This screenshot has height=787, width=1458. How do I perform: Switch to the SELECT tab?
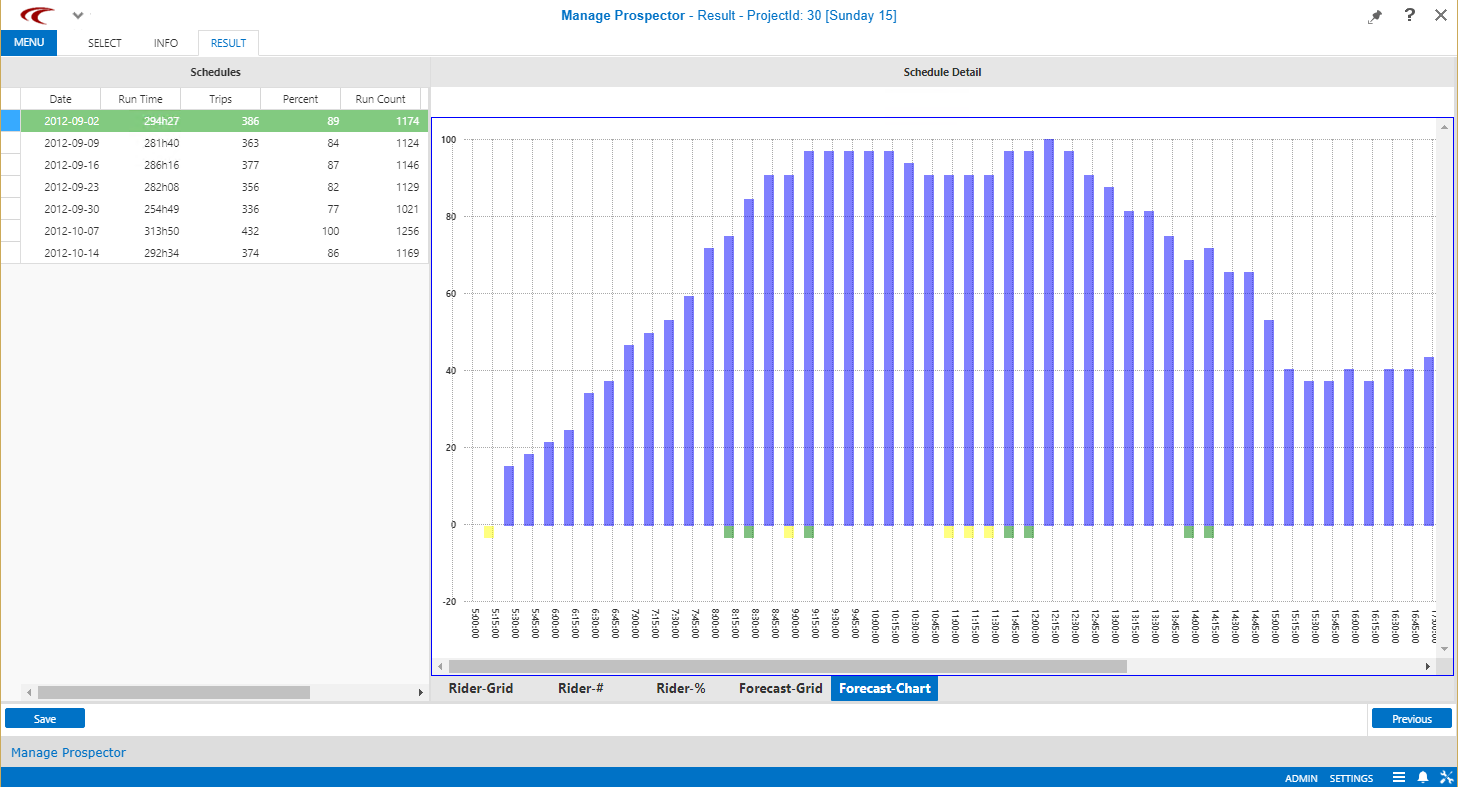[103, 43]
